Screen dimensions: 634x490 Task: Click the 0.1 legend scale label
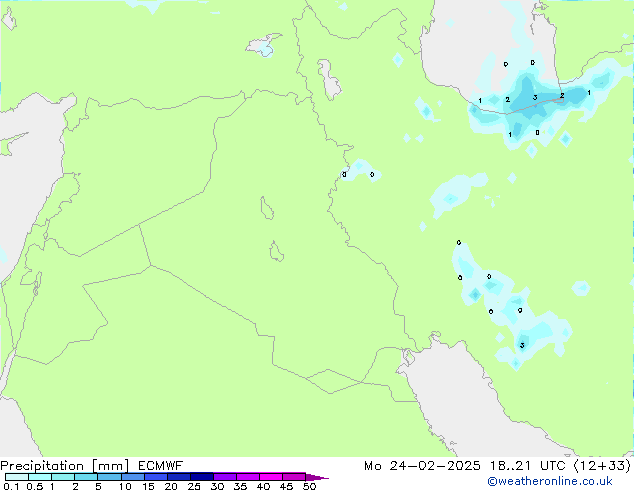pyautogui.click(x=11, y=486)
